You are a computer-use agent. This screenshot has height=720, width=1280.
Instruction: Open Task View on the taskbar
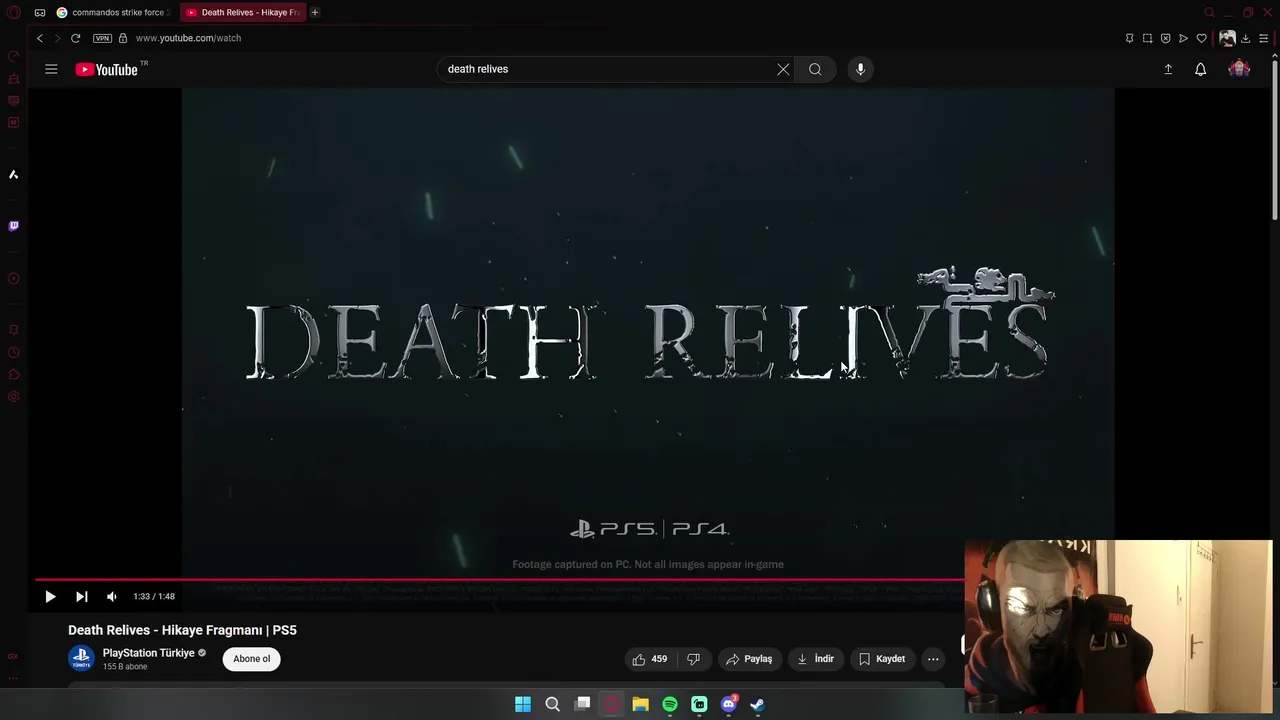click(583, 704)
